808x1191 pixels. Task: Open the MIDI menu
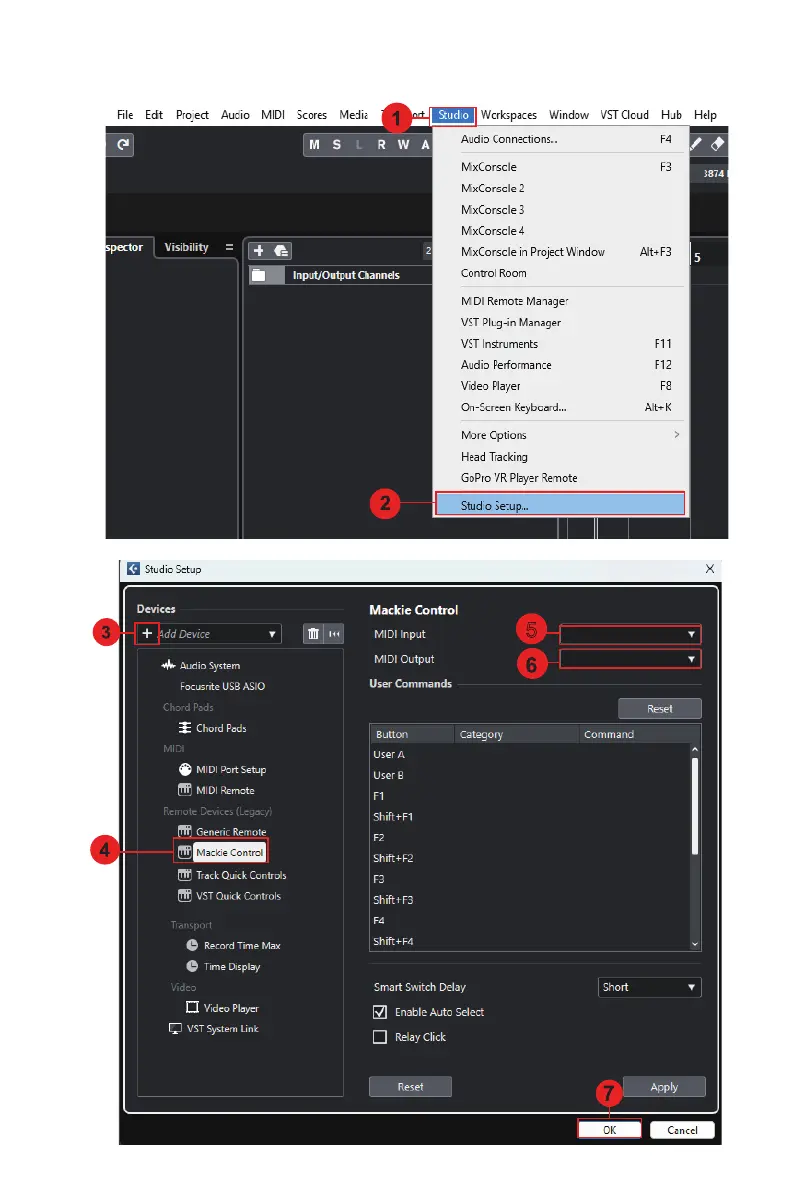coord(273,115)
